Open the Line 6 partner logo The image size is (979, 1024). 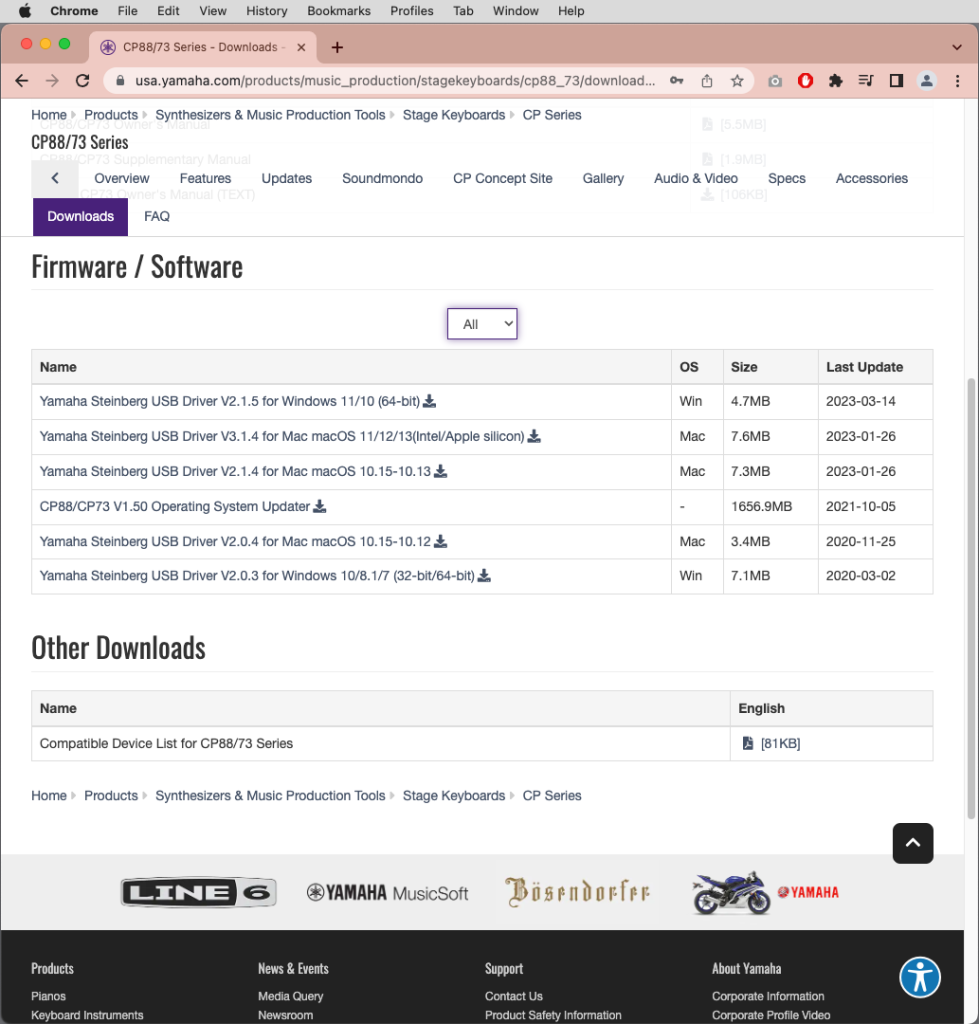click(197, 891)
